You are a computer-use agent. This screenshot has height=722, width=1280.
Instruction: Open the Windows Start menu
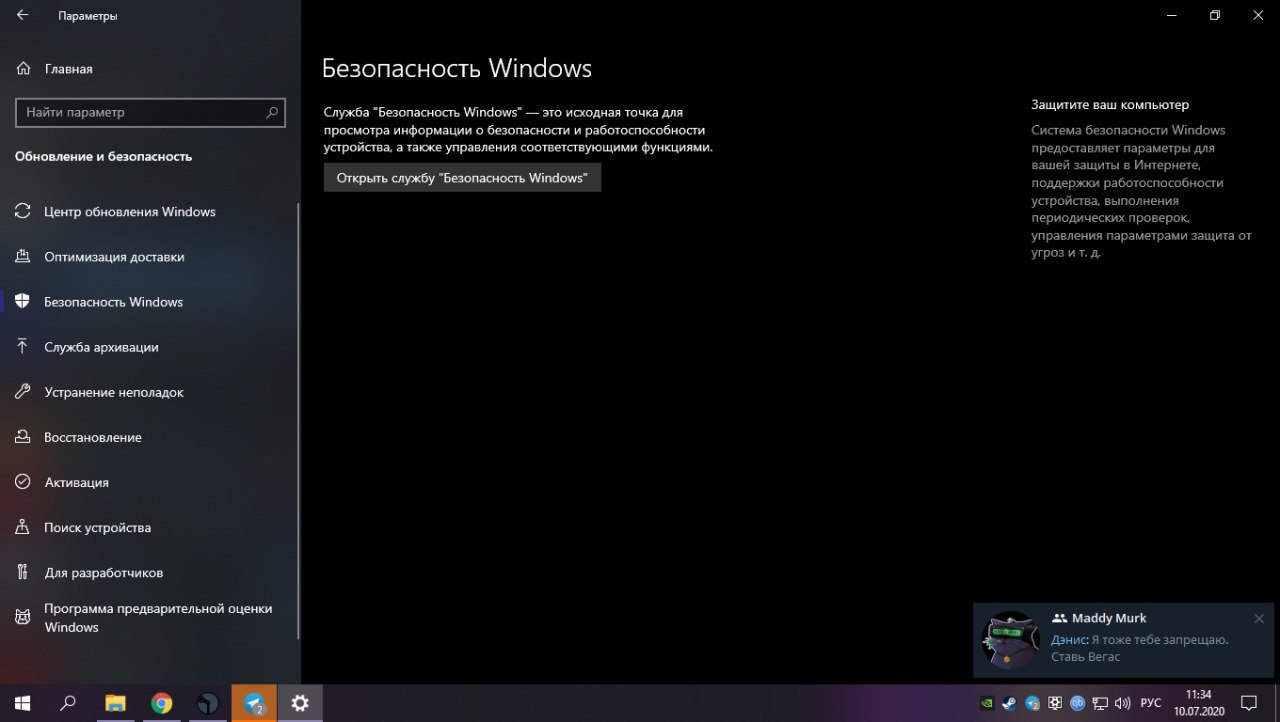tap(21, 703)
